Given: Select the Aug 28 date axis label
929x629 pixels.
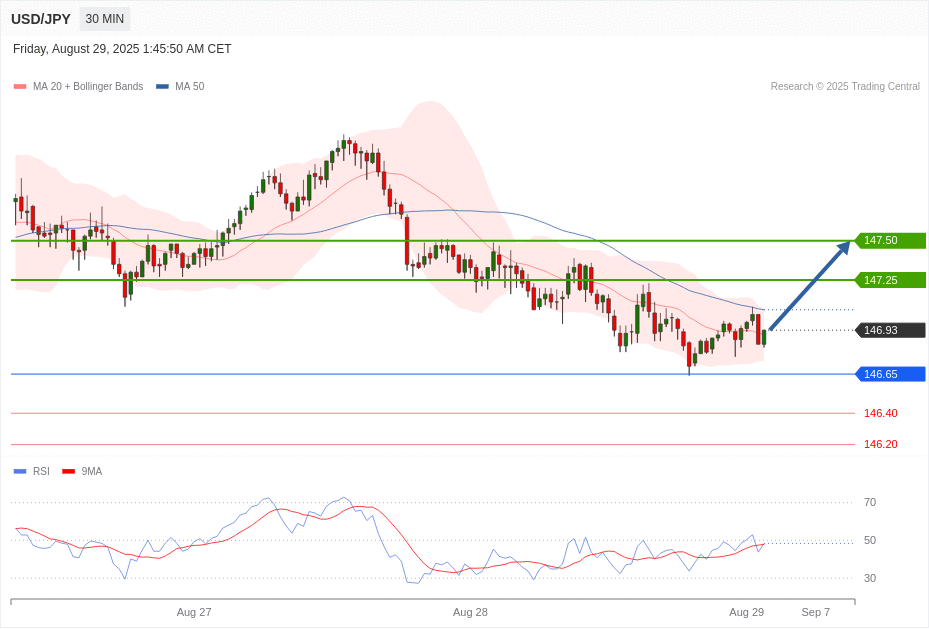Looking at the screenshot, I should click(470, 612).
